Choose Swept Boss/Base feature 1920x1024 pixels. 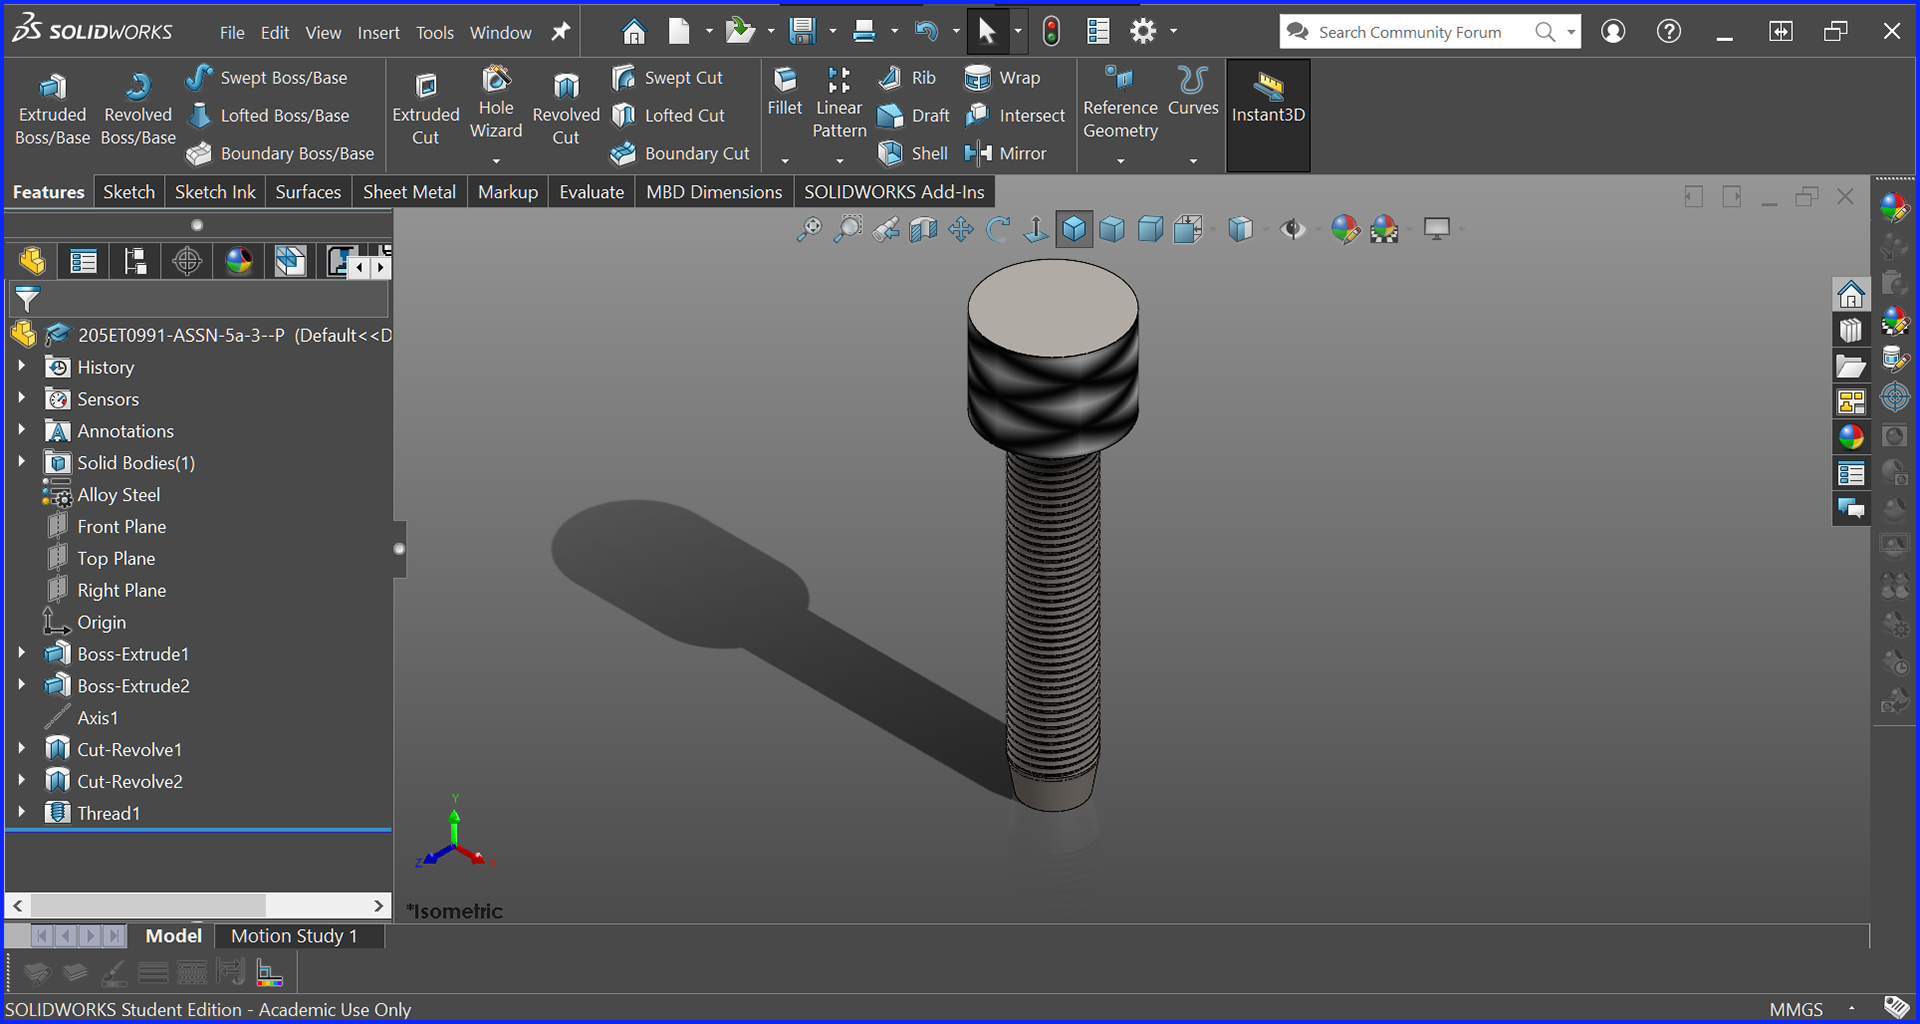pos(267,77)
